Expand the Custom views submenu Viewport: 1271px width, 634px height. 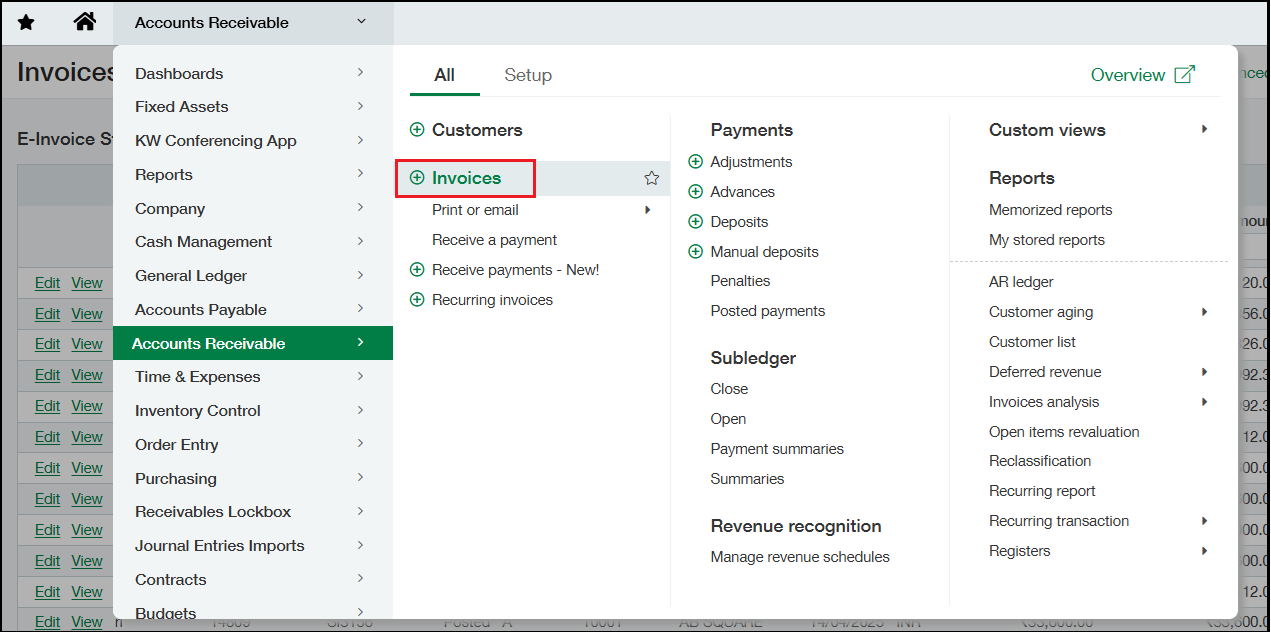(1204, 129)
